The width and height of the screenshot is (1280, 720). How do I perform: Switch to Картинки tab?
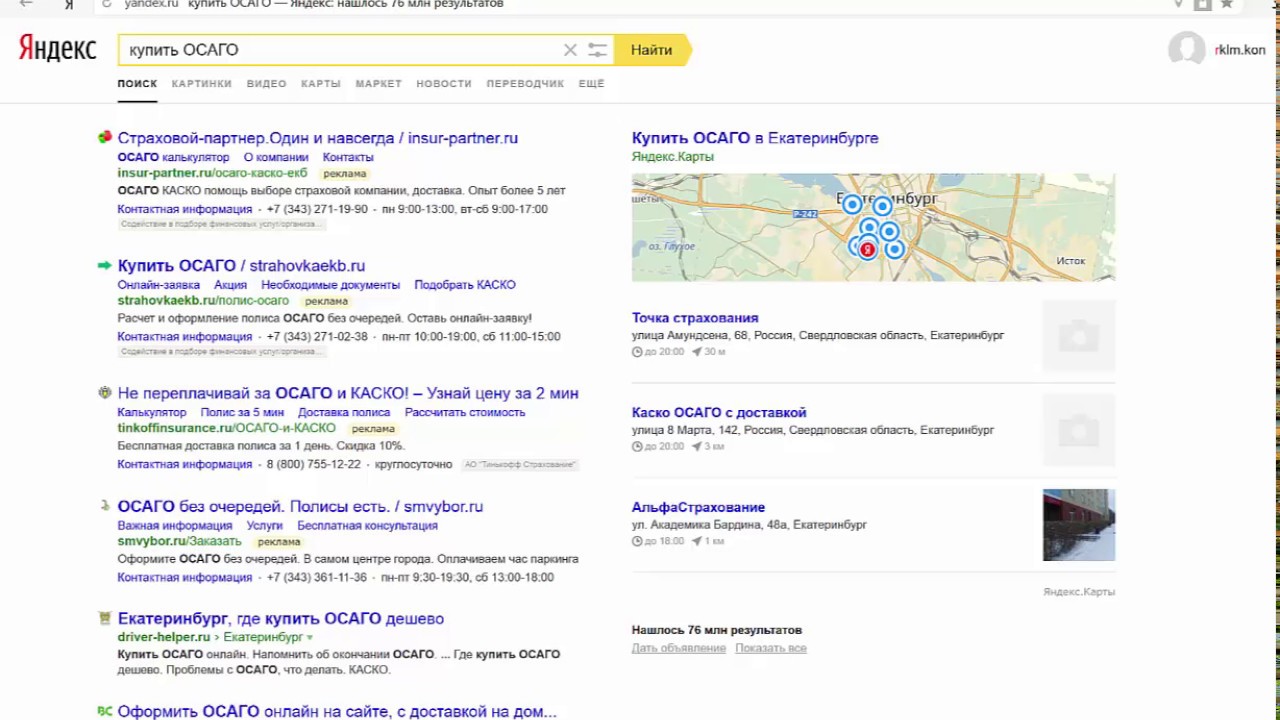click(x=201, y=84)
